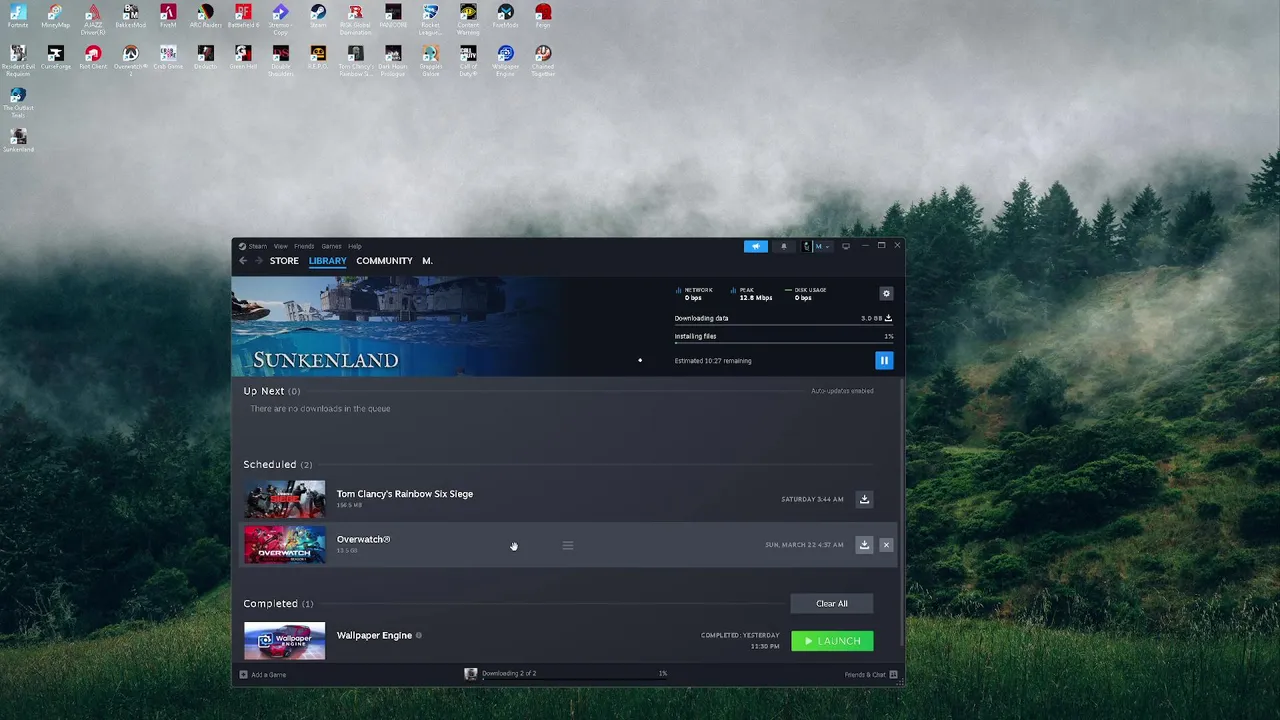Screen dimensions: 1280x720
Task: Open the Riot Client desktop shortcut
Action: [93, 57]
